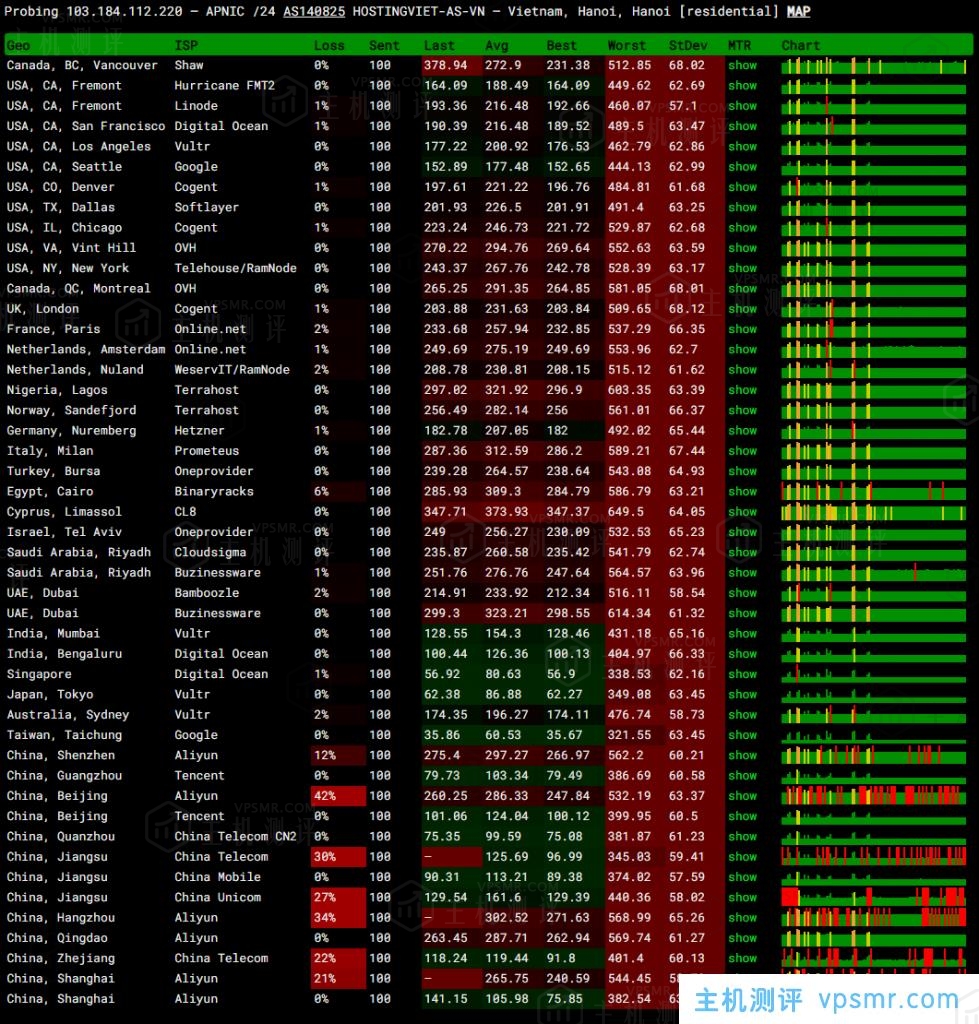Image resolution: width=979 pixels, height=1024 pixels.
Task: Click the 27% loss cell for China Unicom
Action: click(x=338, y=897)
